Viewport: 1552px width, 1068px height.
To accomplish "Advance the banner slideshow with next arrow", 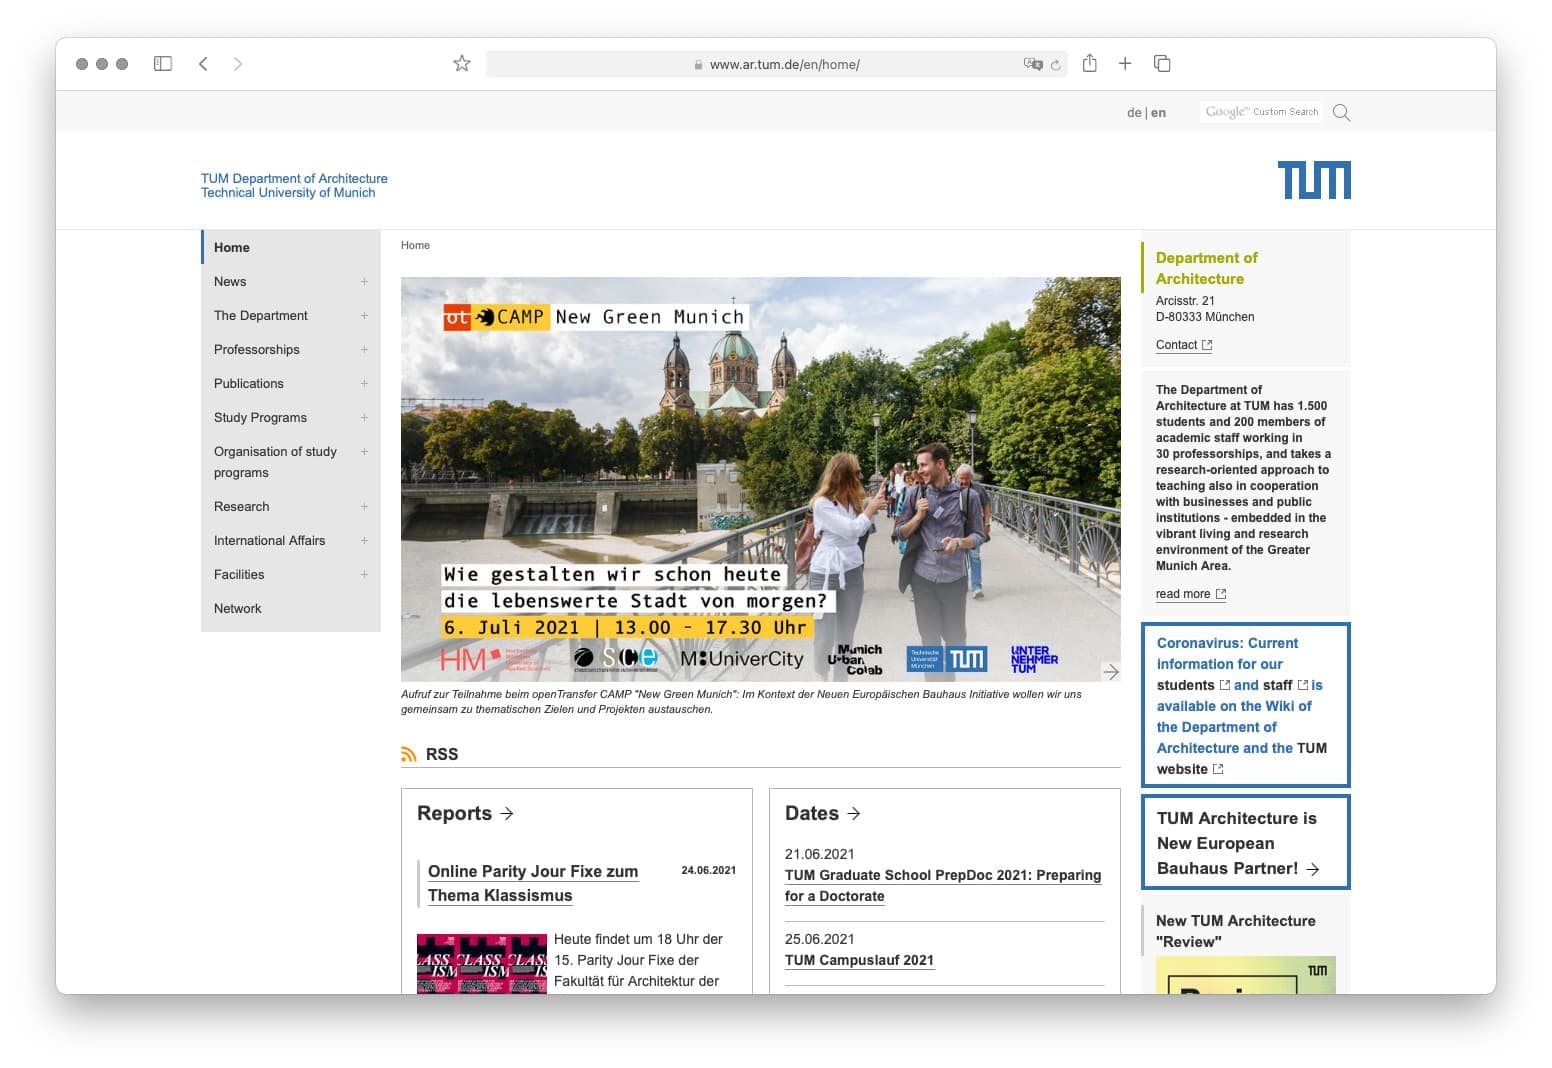I will click(x=1110, y=672).
